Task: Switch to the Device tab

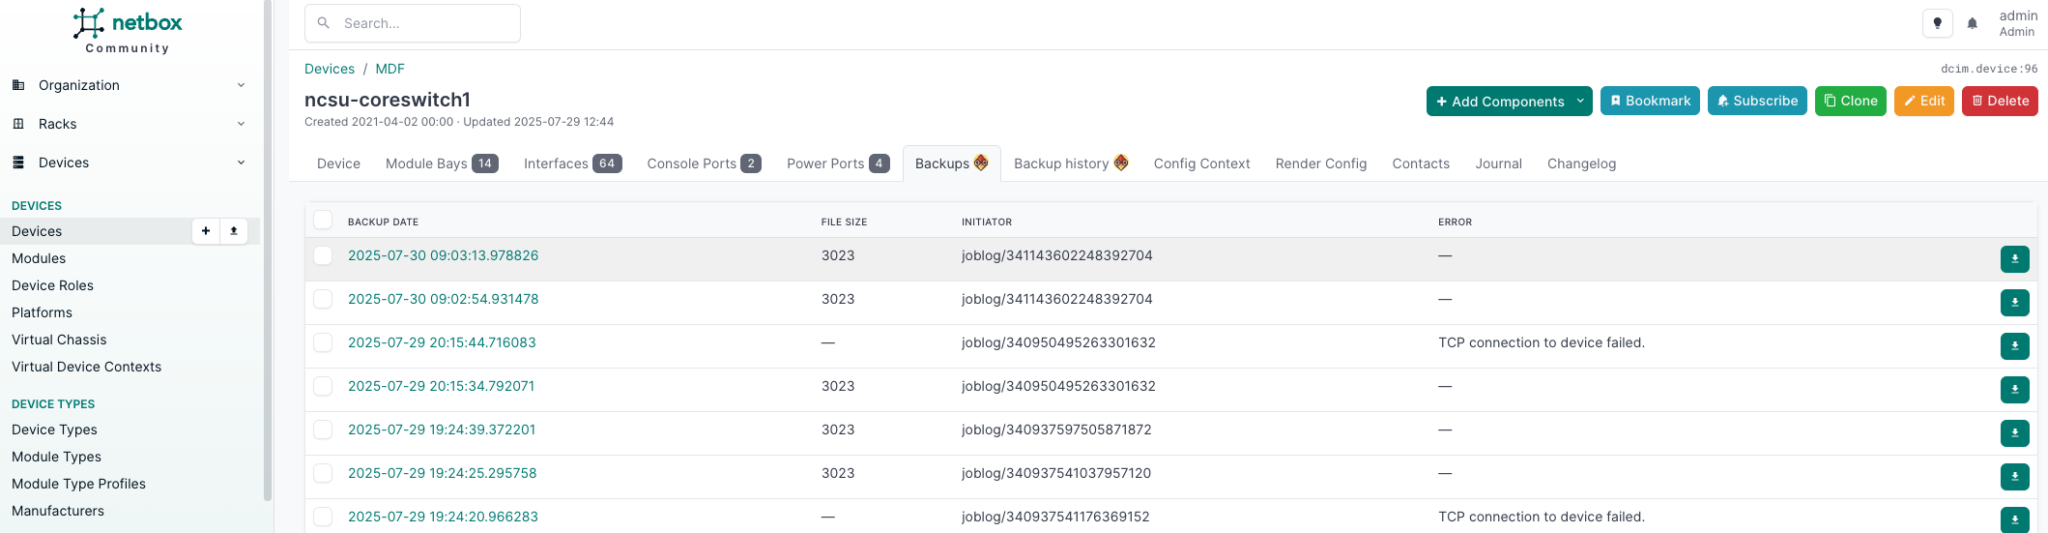Action: coord(338,164)
